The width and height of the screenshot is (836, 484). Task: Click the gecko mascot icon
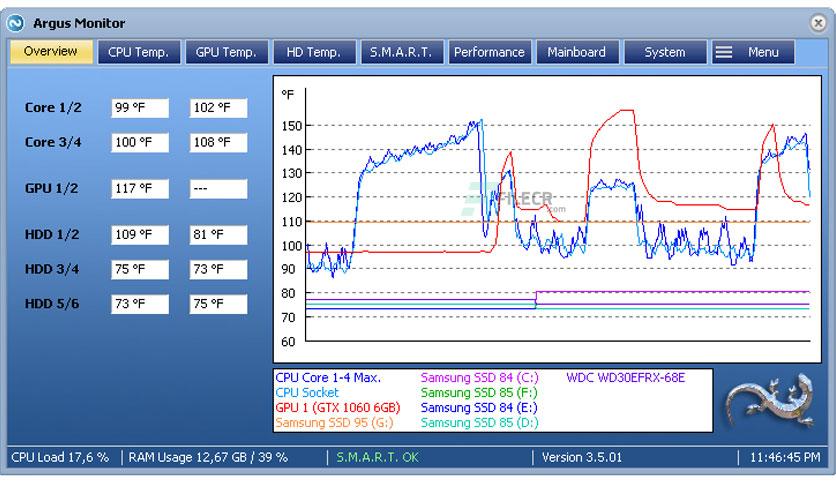(x=769, y=400)
